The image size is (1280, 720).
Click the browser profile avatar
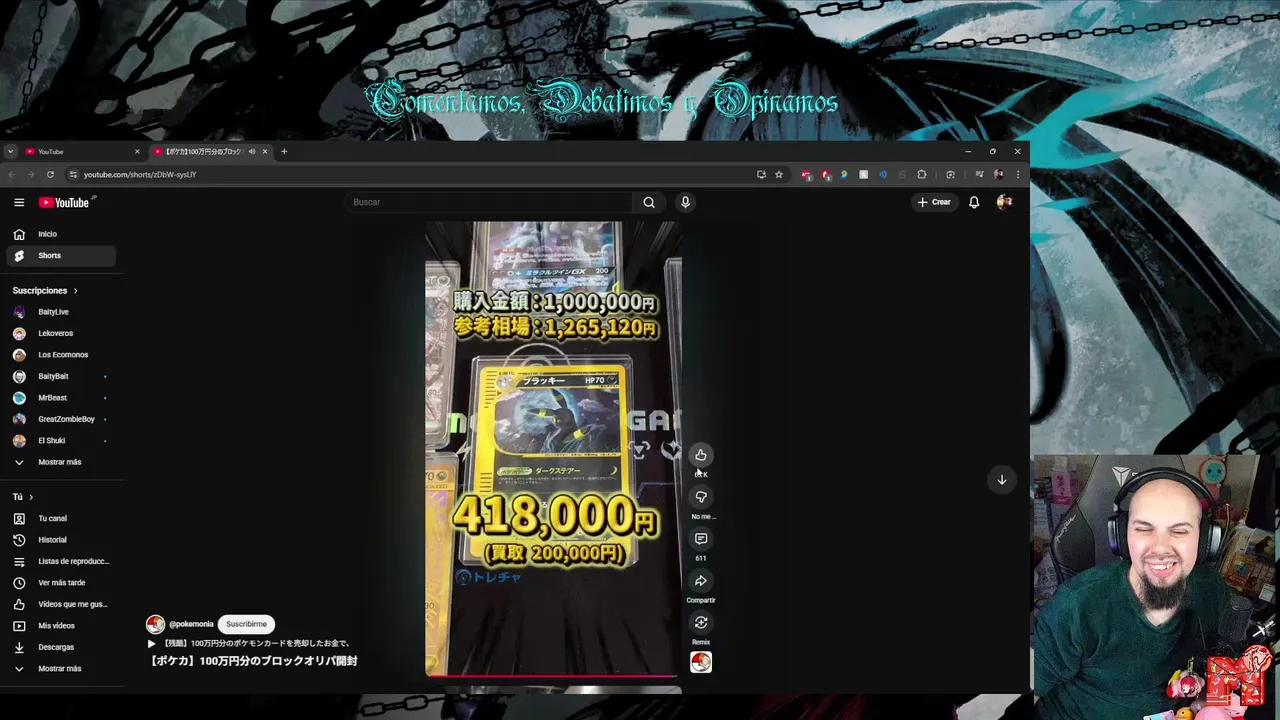click(x=998, y=174)
